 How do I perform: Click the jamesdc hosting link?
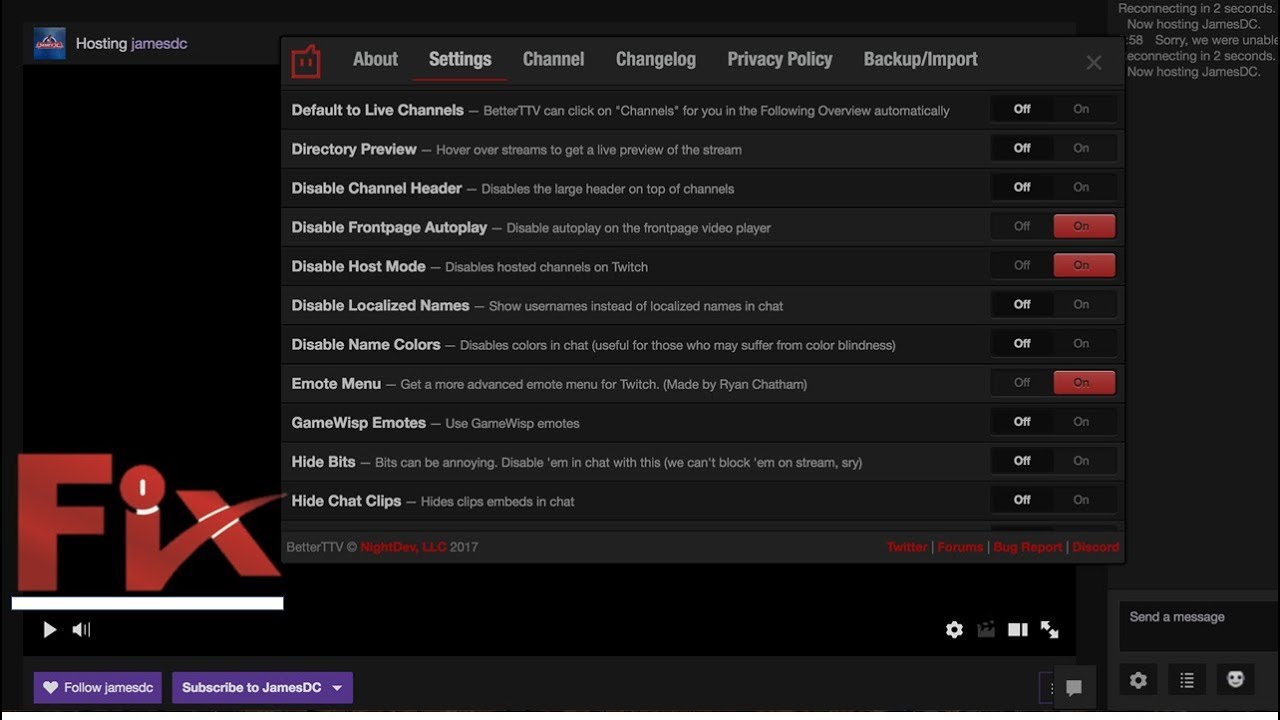tap(159, 44)
